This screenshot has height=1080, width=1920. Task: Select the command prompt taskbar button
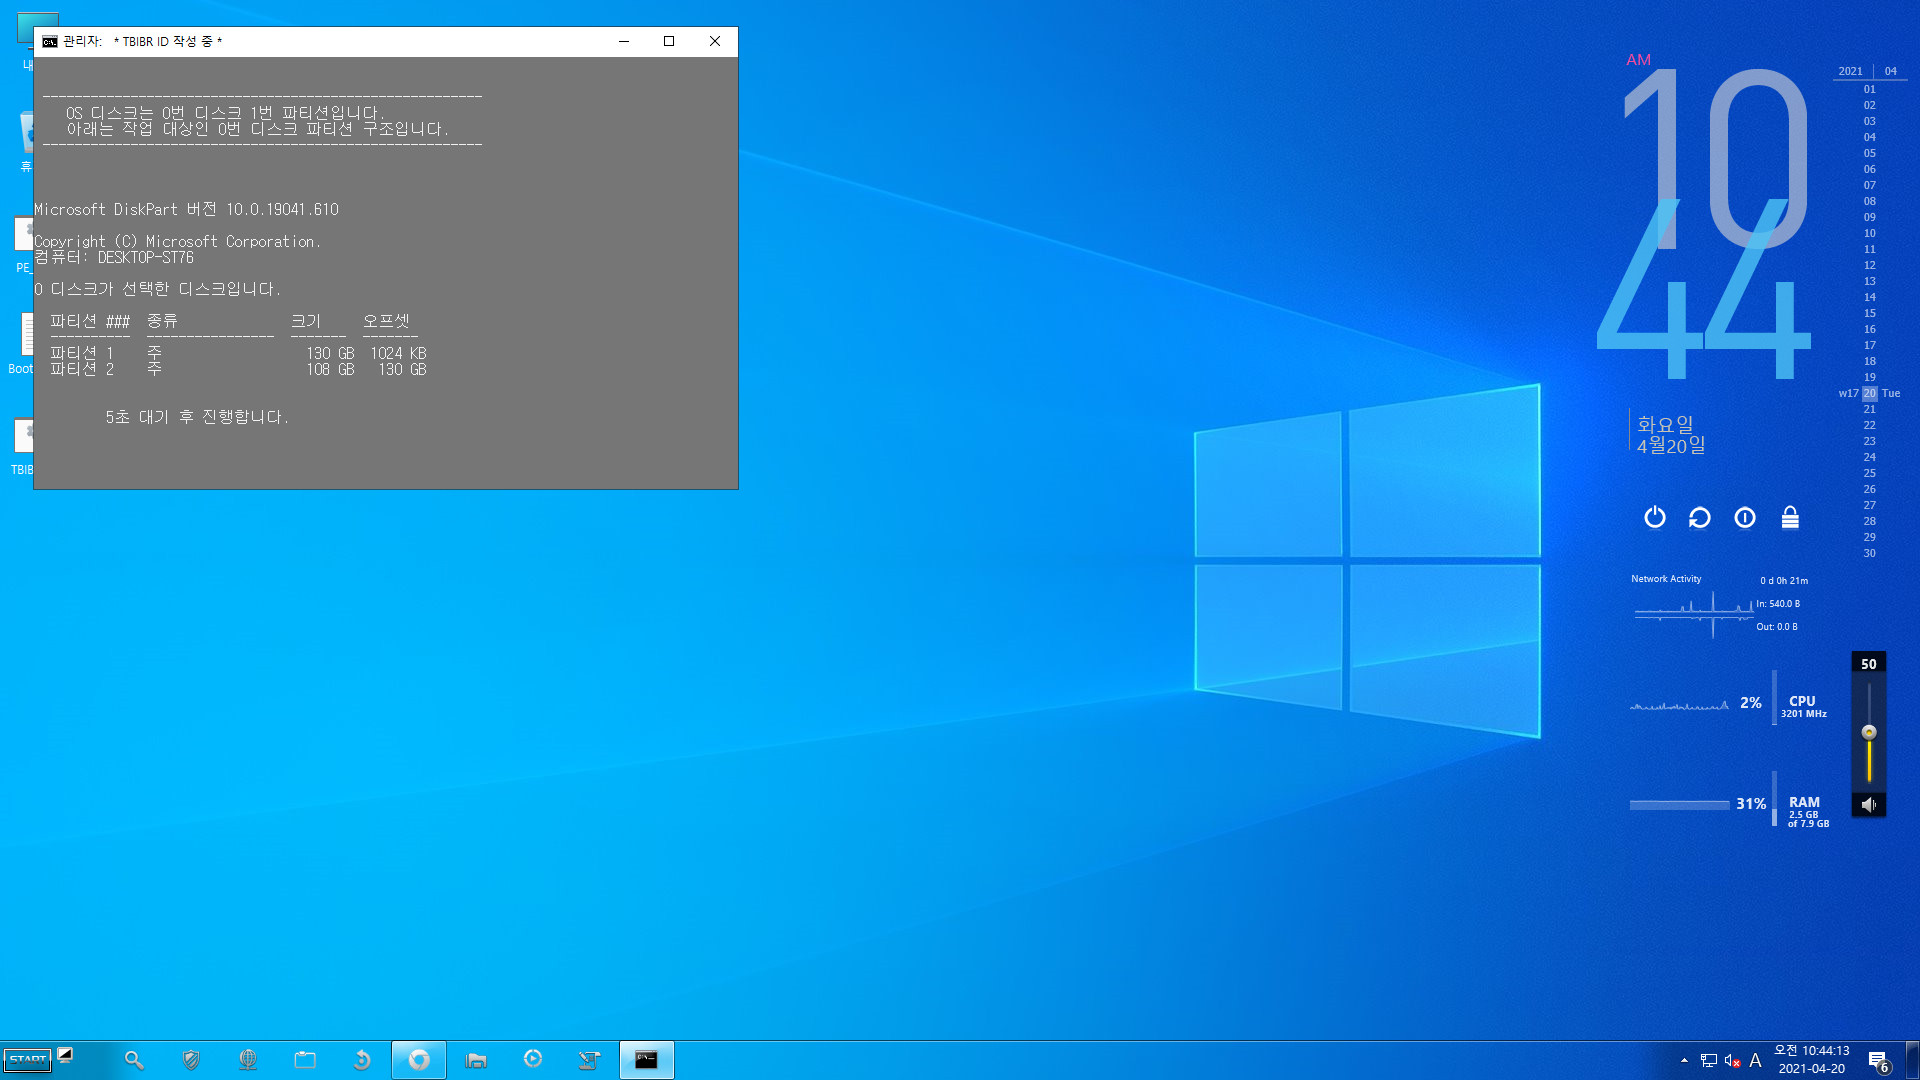click(647, 1060)
